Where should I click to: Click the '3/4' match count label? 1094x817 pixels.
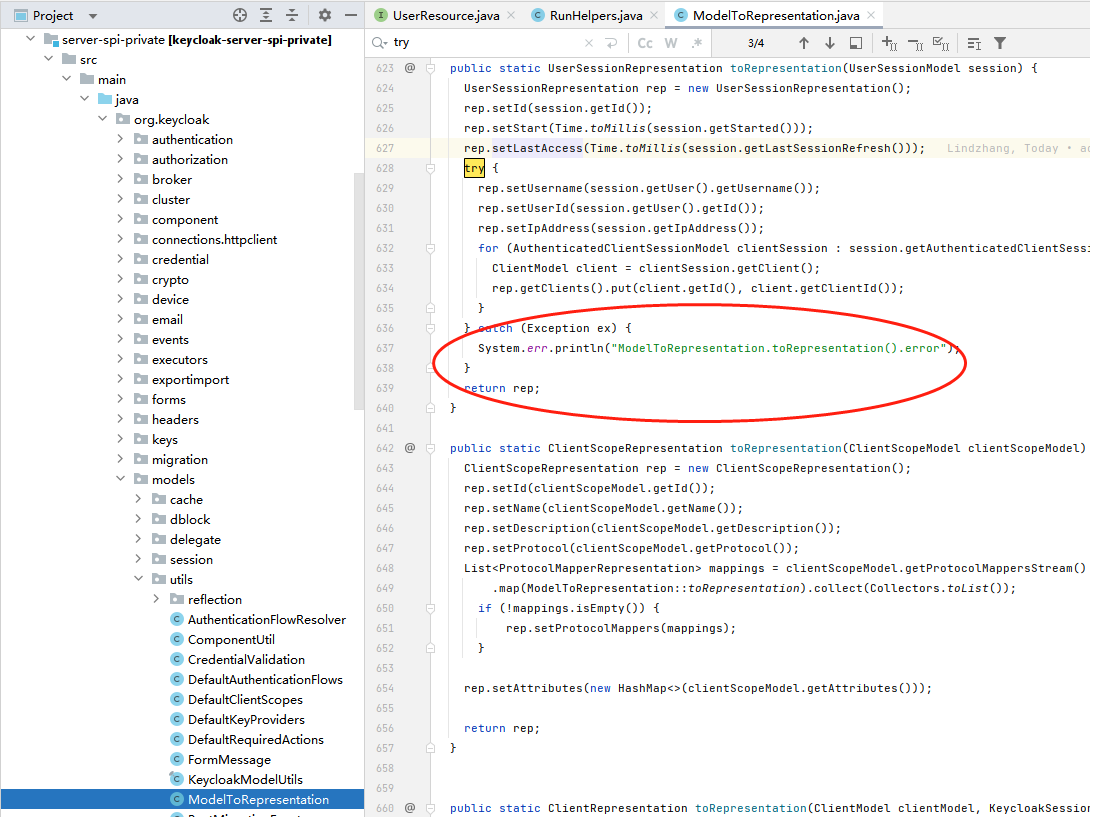[756, 43]
